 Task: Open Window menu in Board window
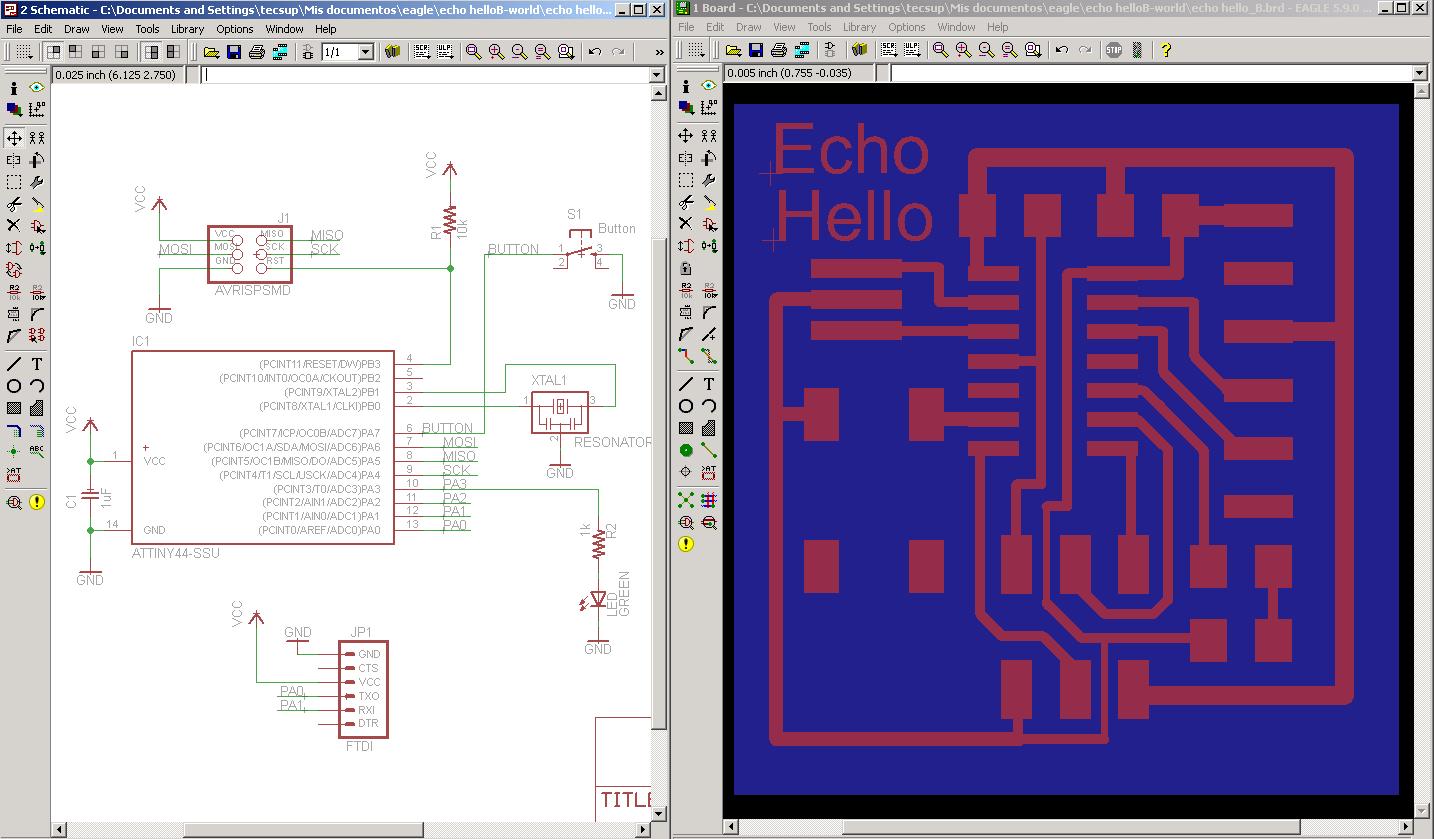click(956, 27)
